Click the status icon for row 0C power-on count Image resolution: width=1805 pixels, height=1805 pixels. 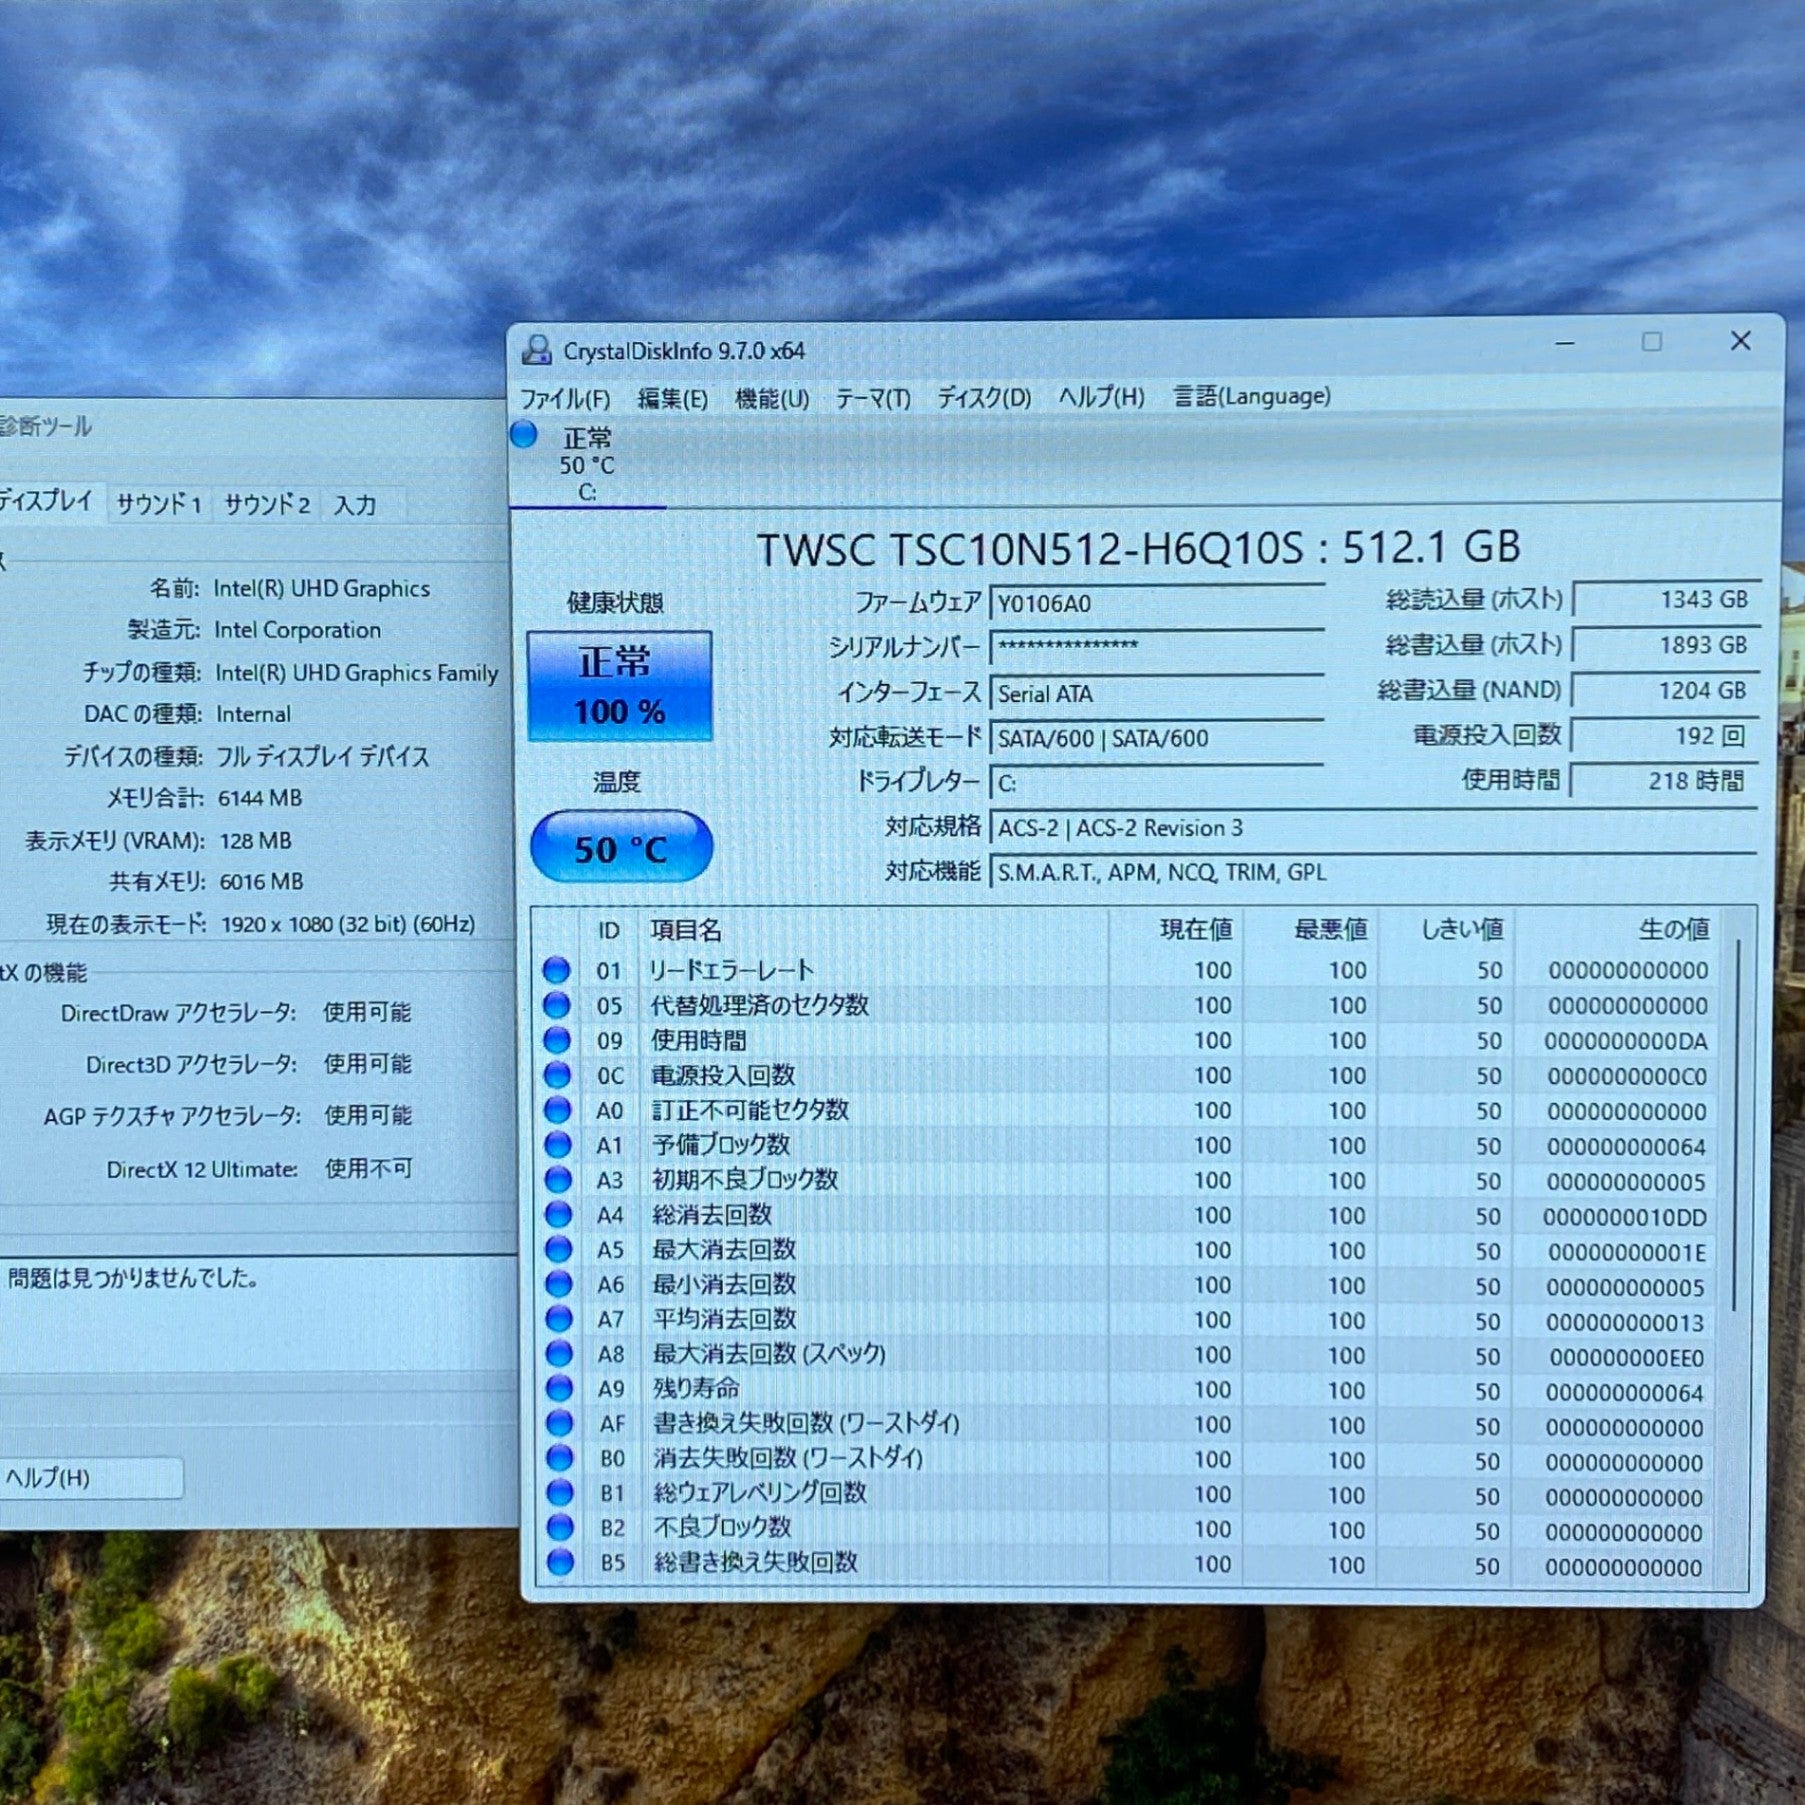557,1075
